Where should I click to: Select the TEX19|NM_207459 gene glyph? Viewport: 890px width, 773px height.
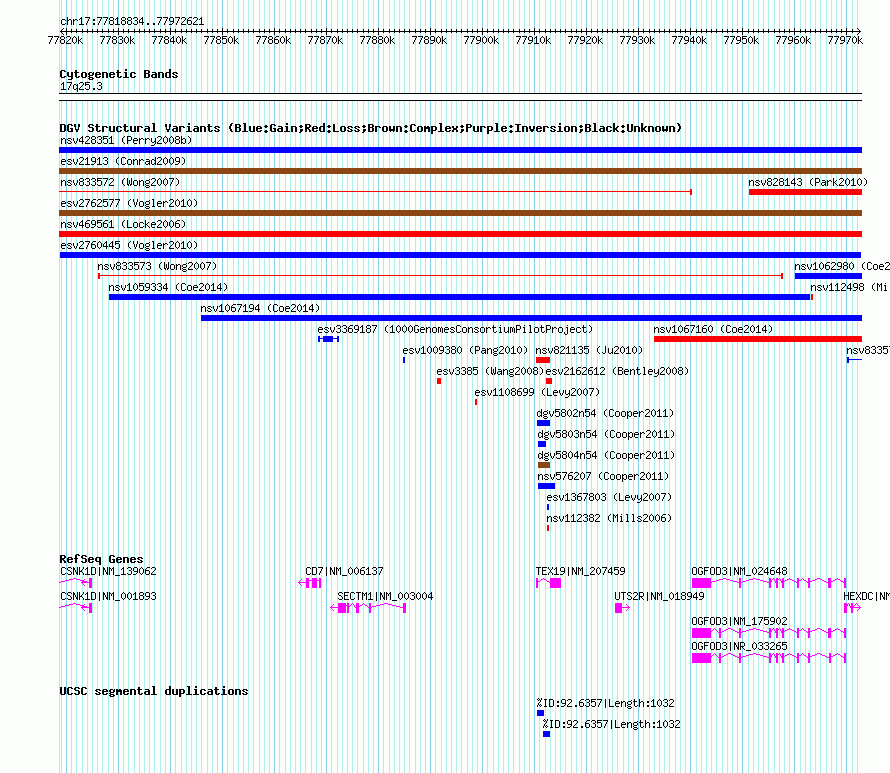548,583
